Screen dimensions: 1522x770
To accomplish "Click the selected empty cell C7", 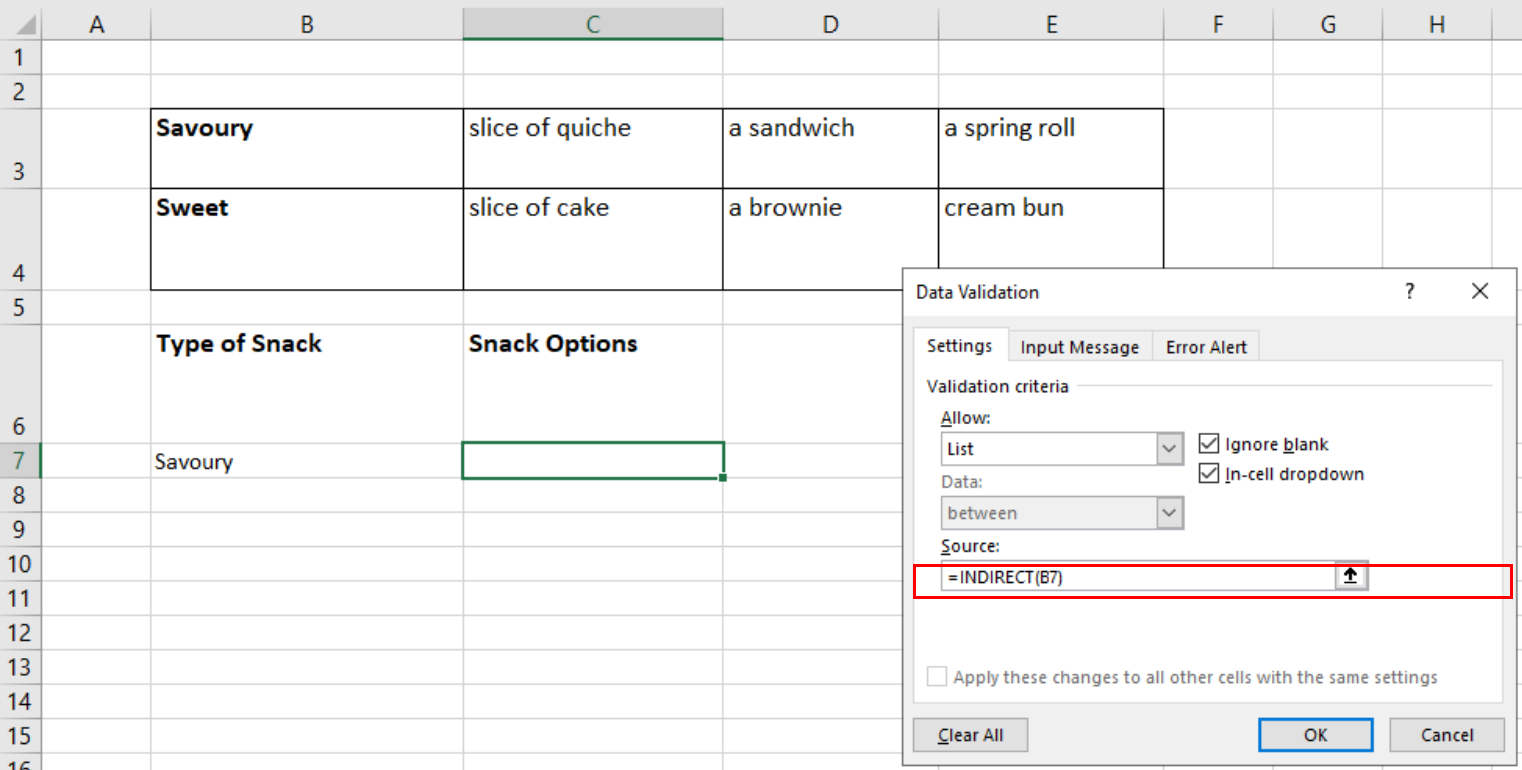I will (593, 461).
